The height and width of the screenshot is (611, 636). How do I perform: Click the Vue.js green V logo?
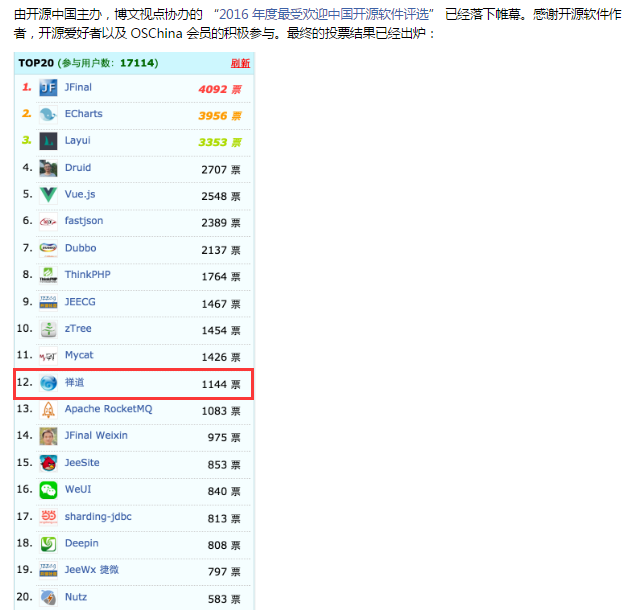click(x=48, y=195)
